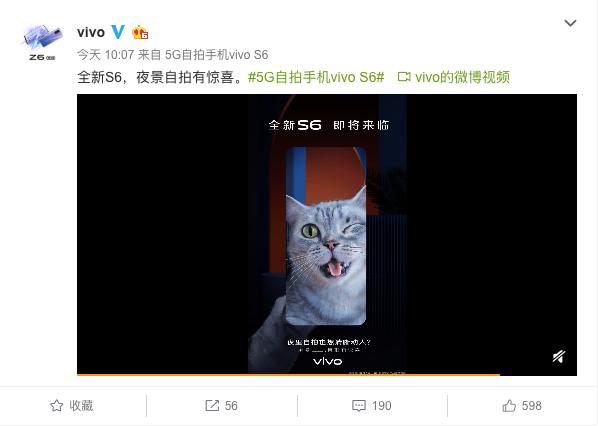Expand the post options chevron menu
The height and width of the screenshot is (426, 598).
pyautogui.click(x=570, y=23)
